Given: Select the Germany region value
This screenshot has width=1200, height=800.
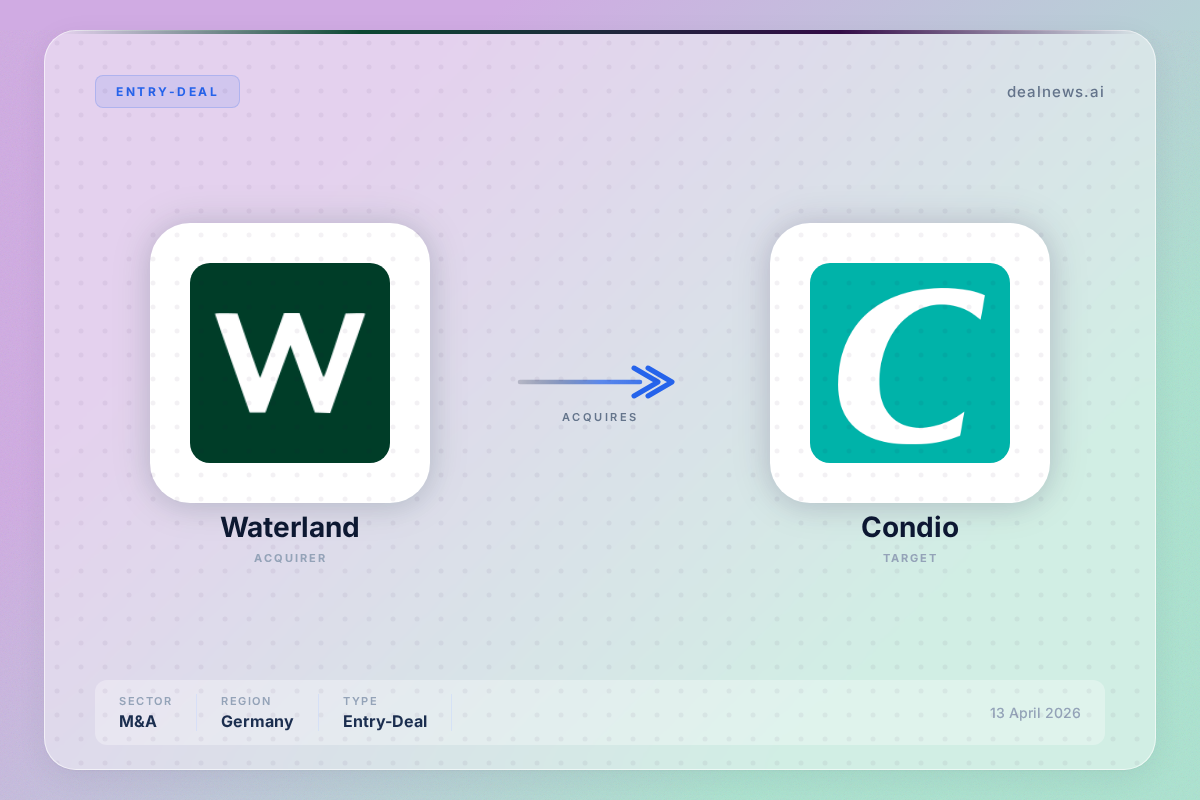Looking at the screenshot, I should coord(257,721).
